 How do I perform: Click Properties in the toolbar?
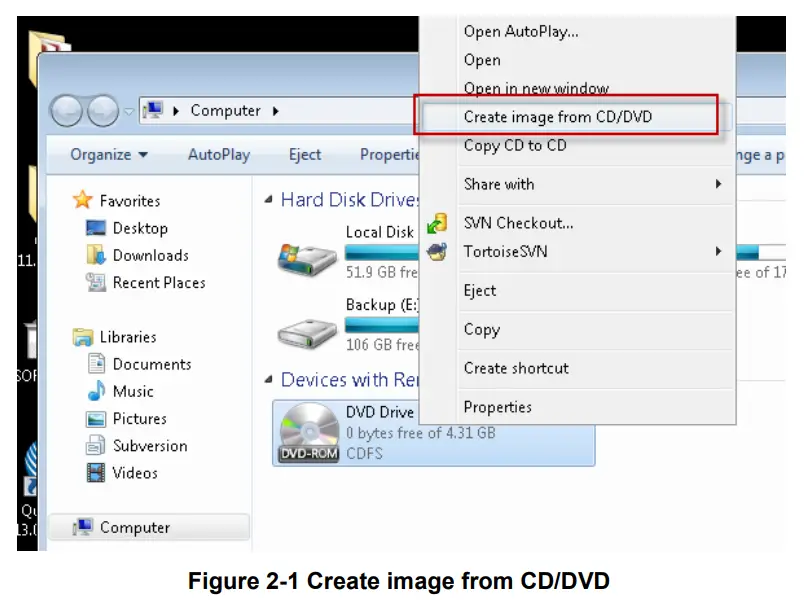tap(390, 154)
